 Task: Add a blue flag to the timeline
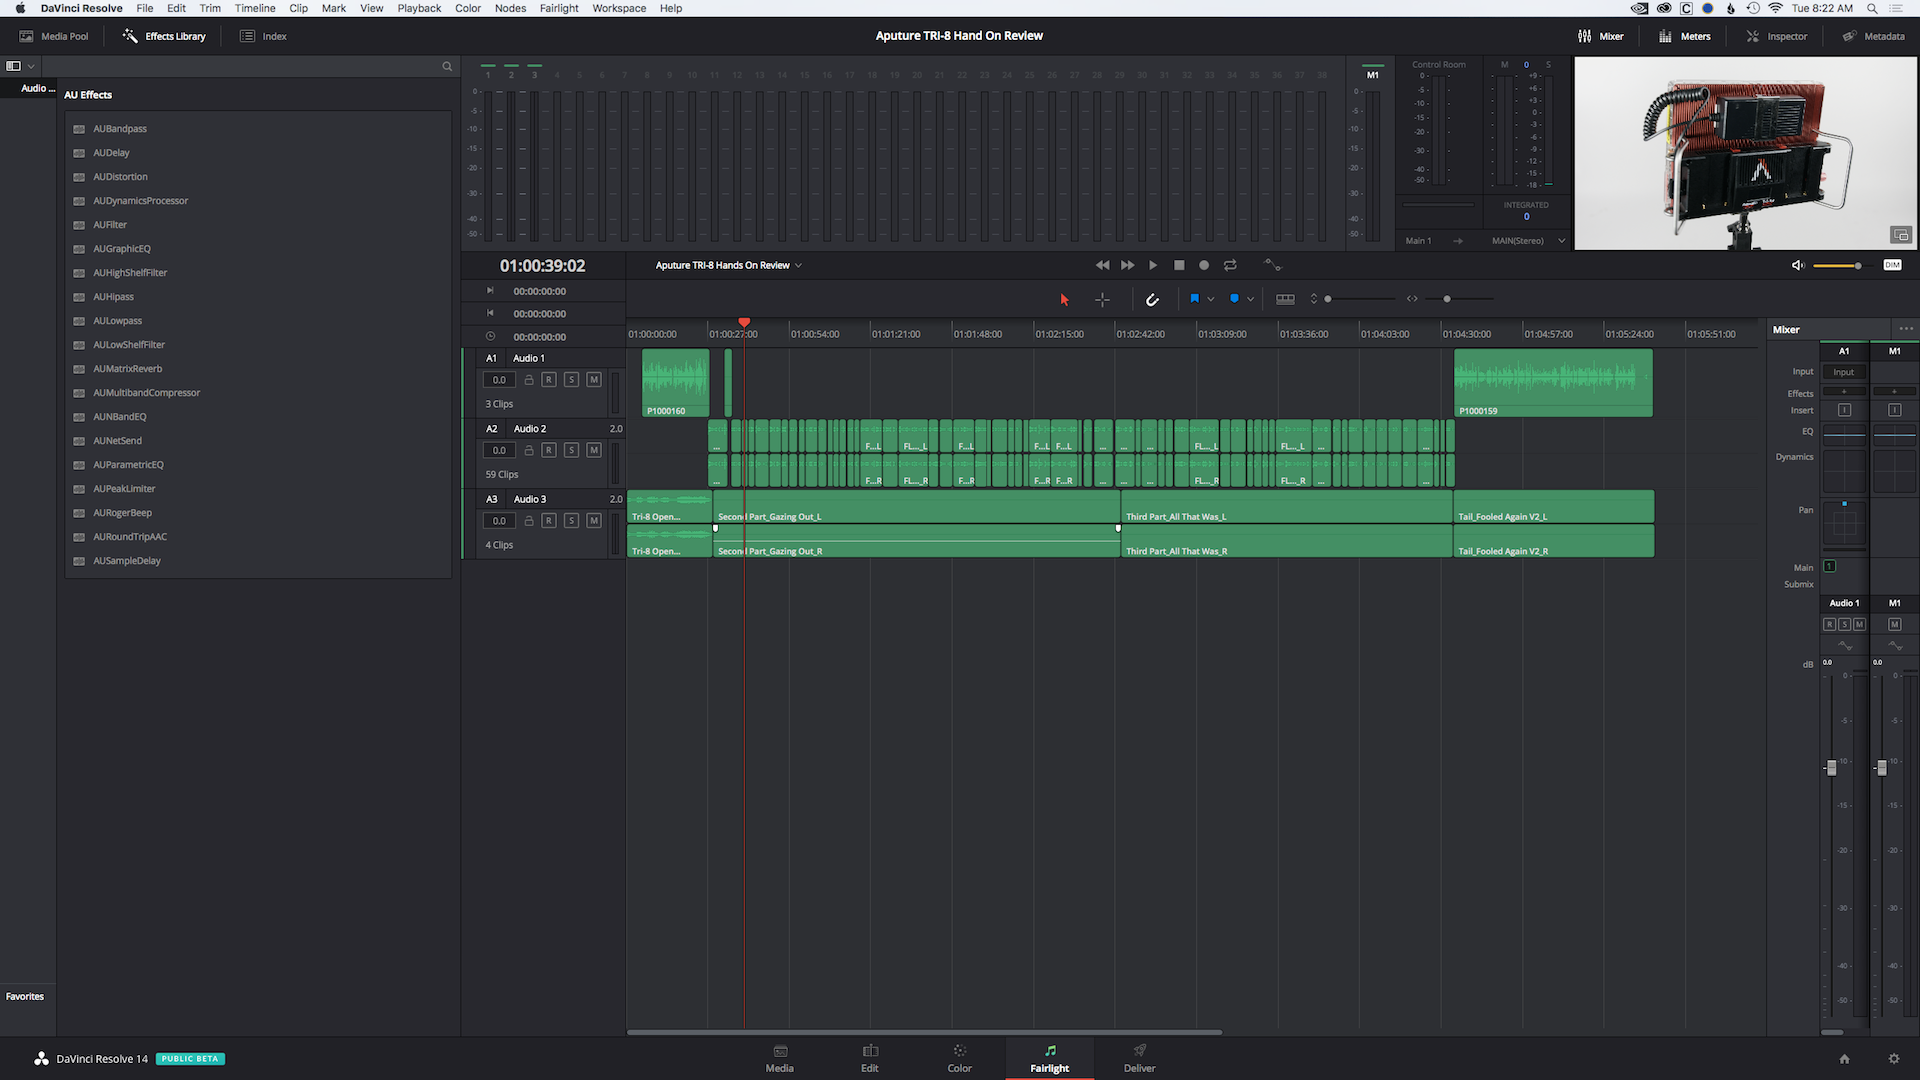[x=1194, y=299]
